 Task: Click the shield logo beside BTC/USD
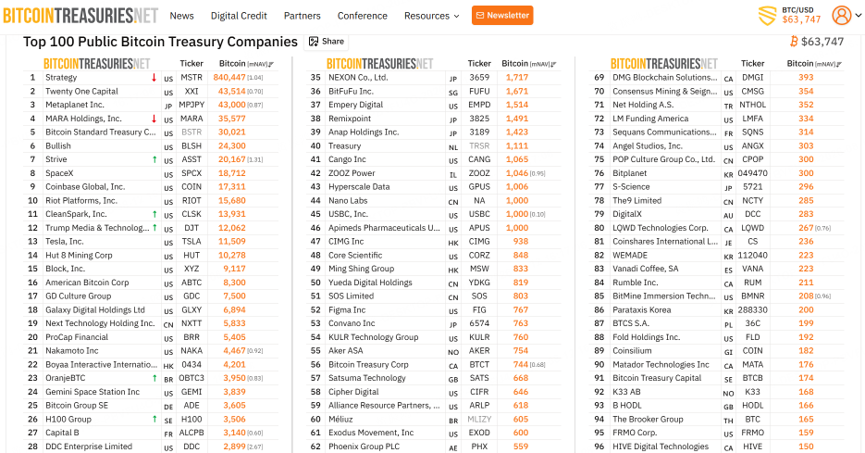tap(767, 15)
